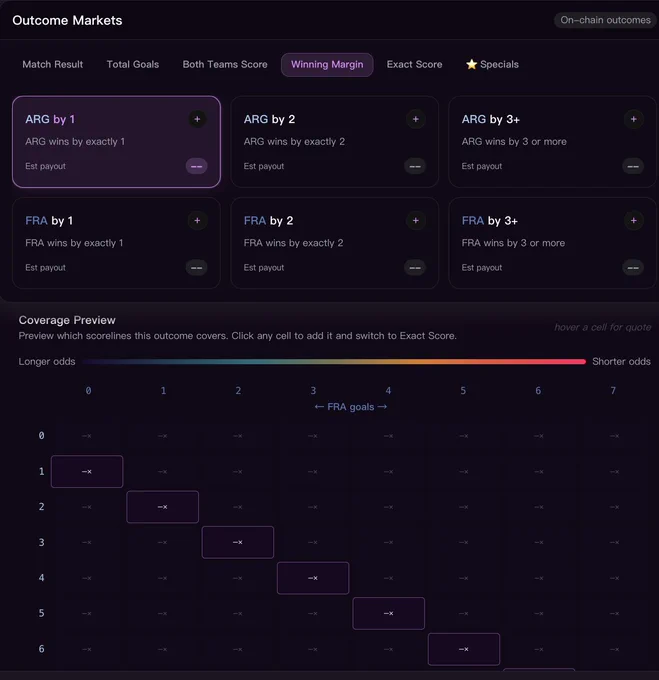This screenshot has width=659, height=680.
Task: Click the On-chain outcomes badge
Action: [x=605, y=20]
